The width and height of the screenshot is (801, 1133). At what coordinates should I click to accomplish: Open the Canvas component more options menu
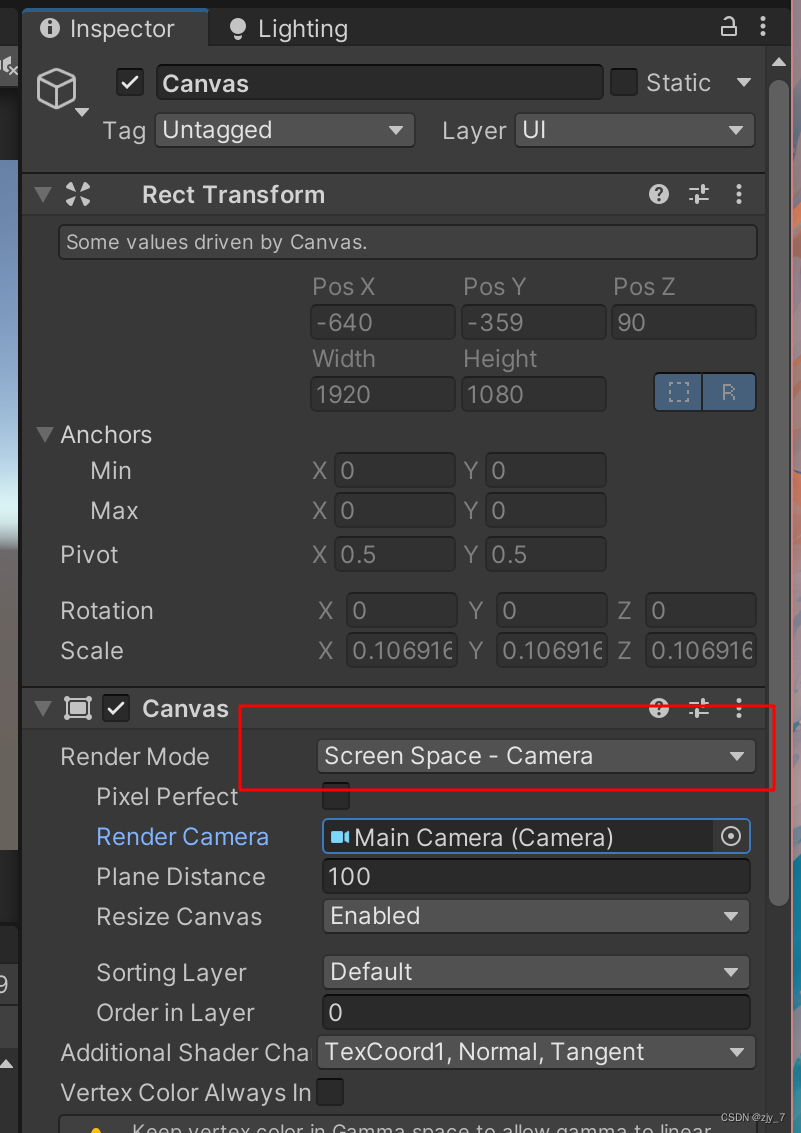738,708
